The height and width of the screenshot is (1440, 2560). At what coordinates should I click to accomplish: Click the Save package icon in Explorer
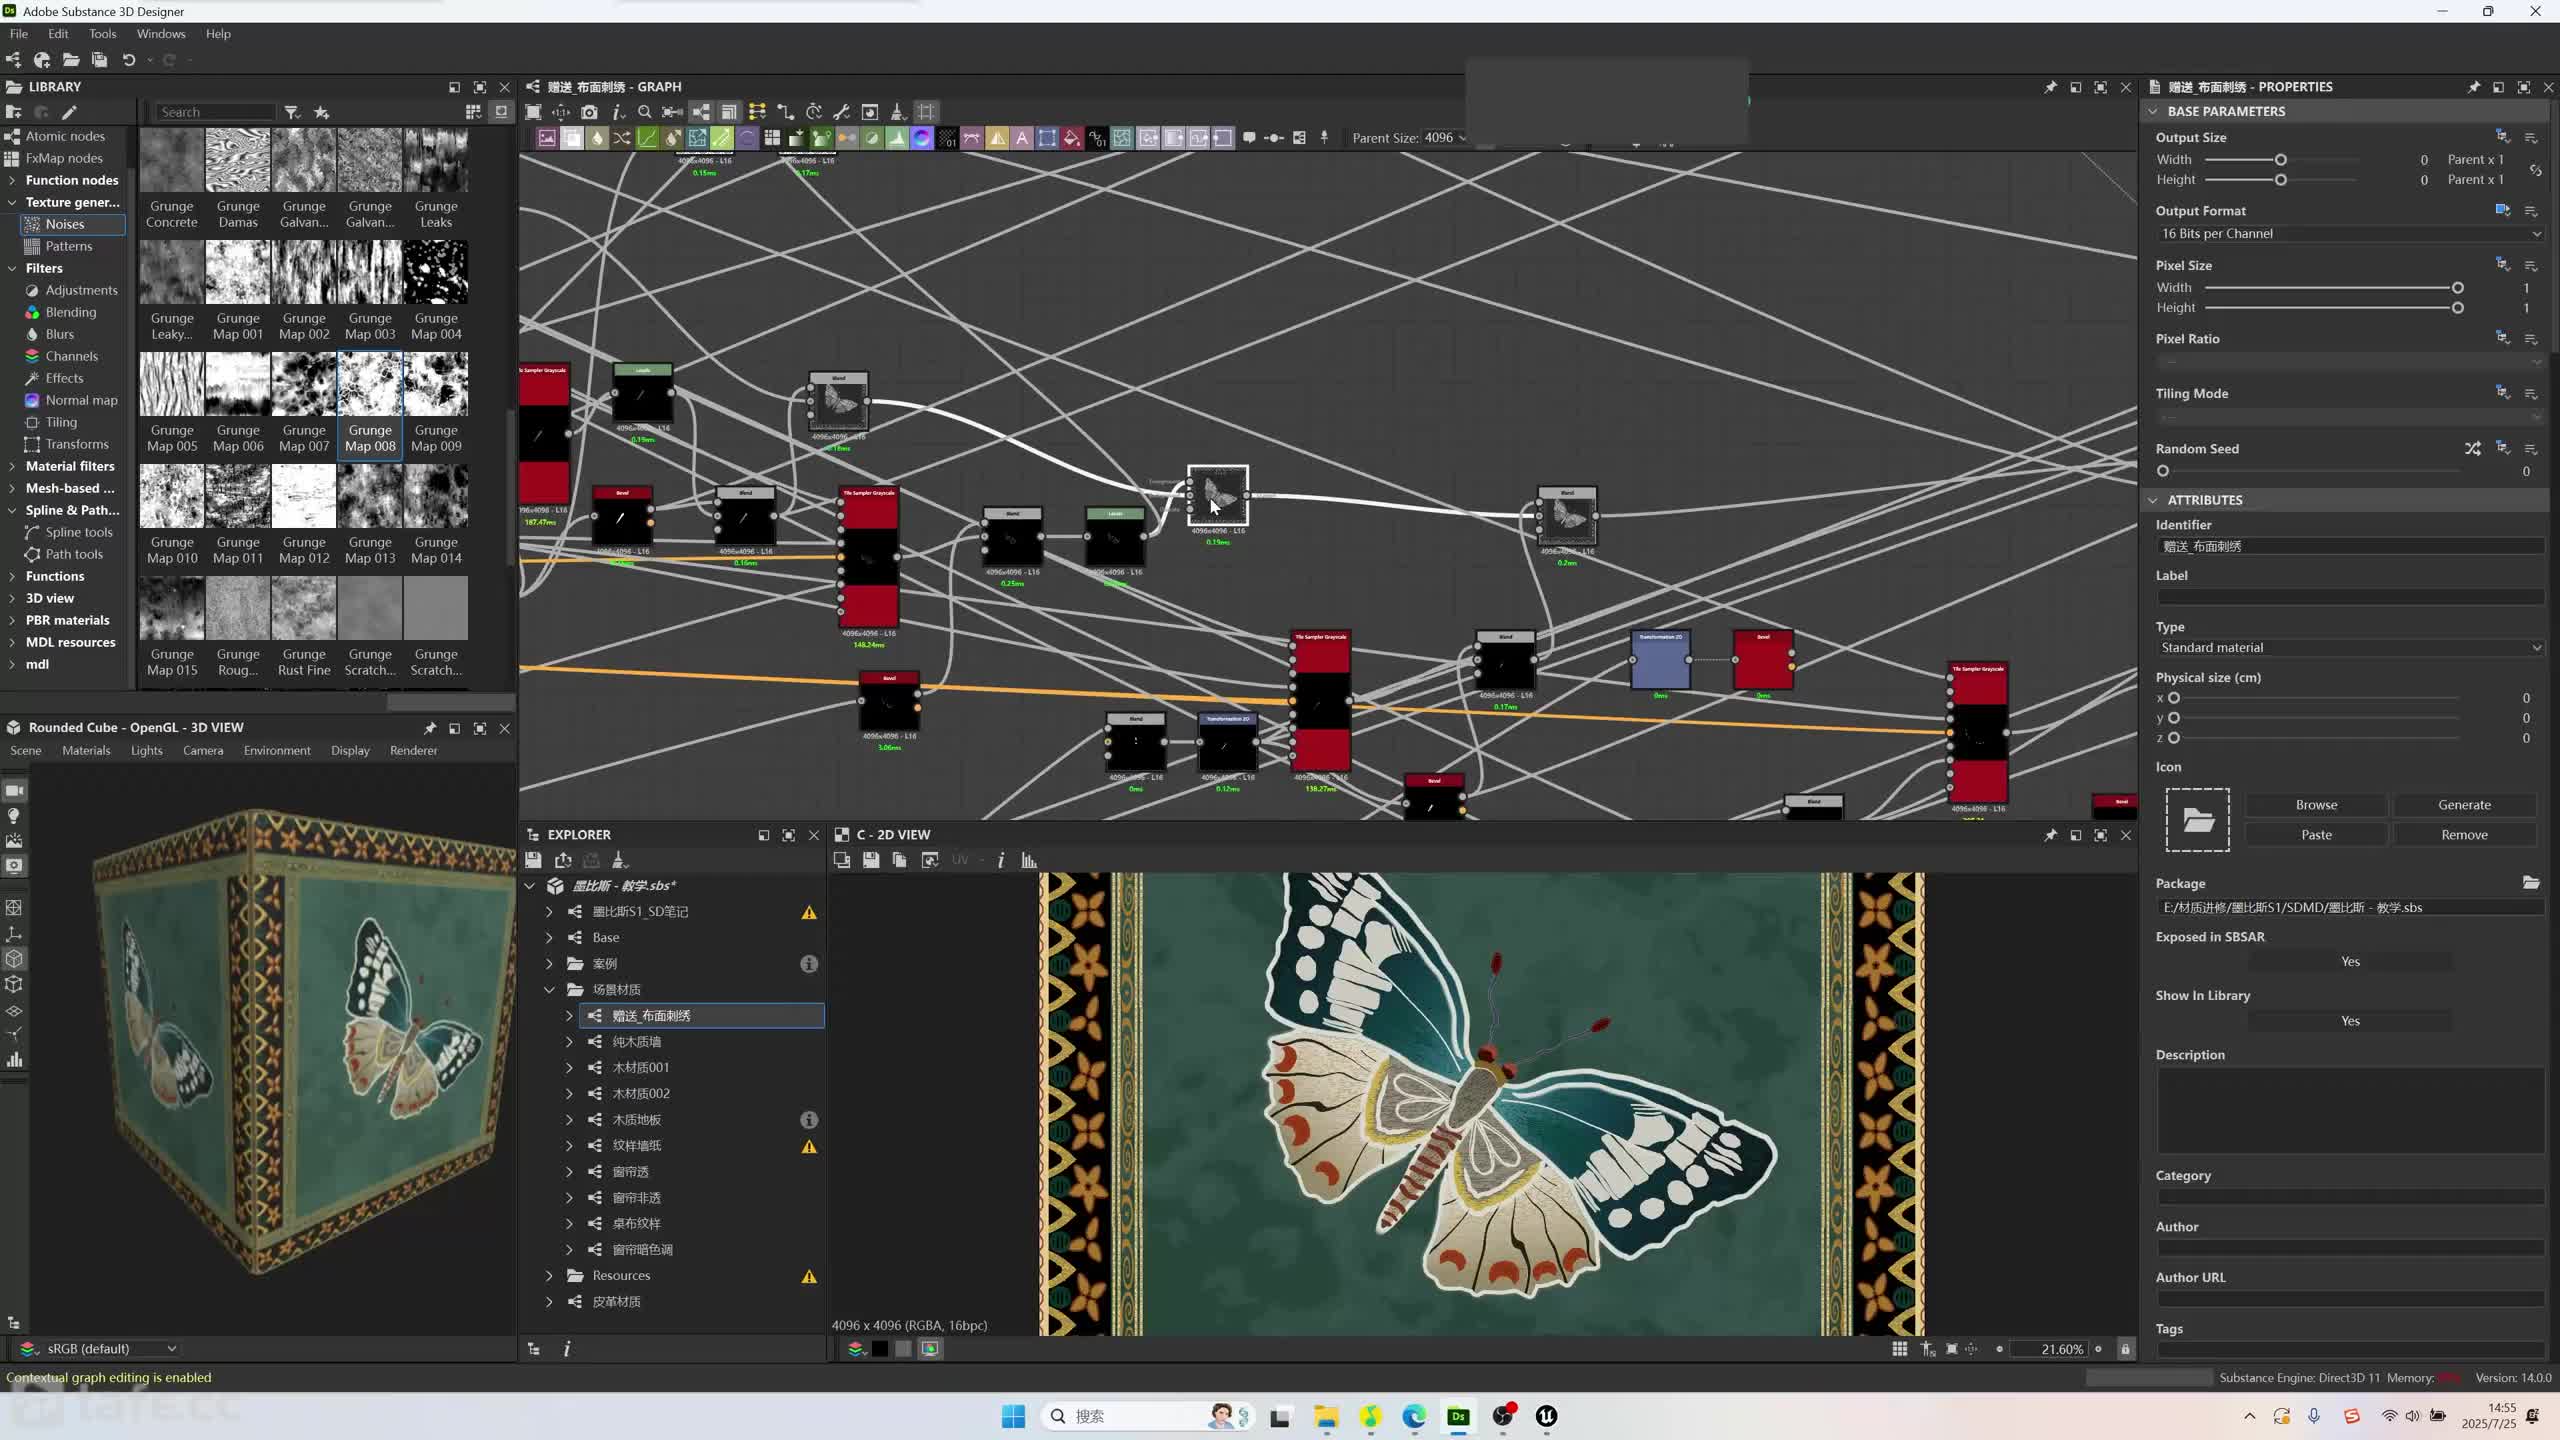pyautogui.click(x=533, y=860)
